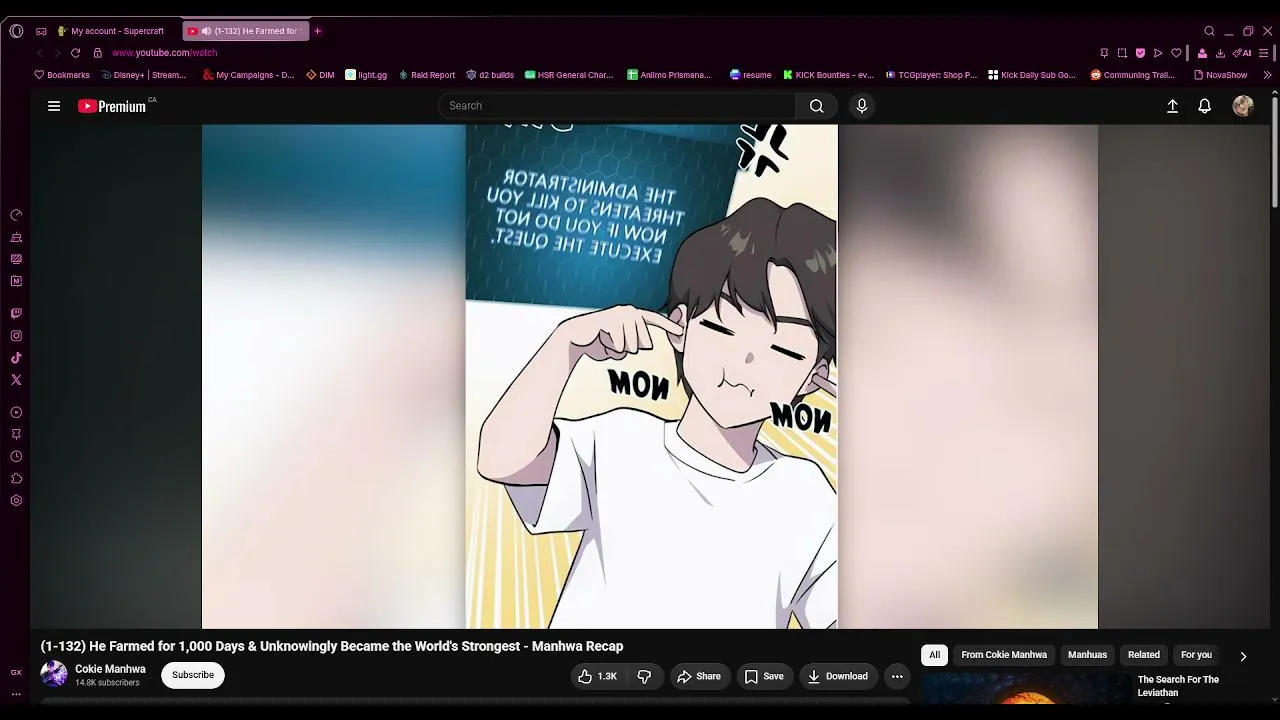Viewport: 1280px width, 720px height.
Task: Open the Bookmarks folder in bookmarks bar
Action: [x=62, y=75]
